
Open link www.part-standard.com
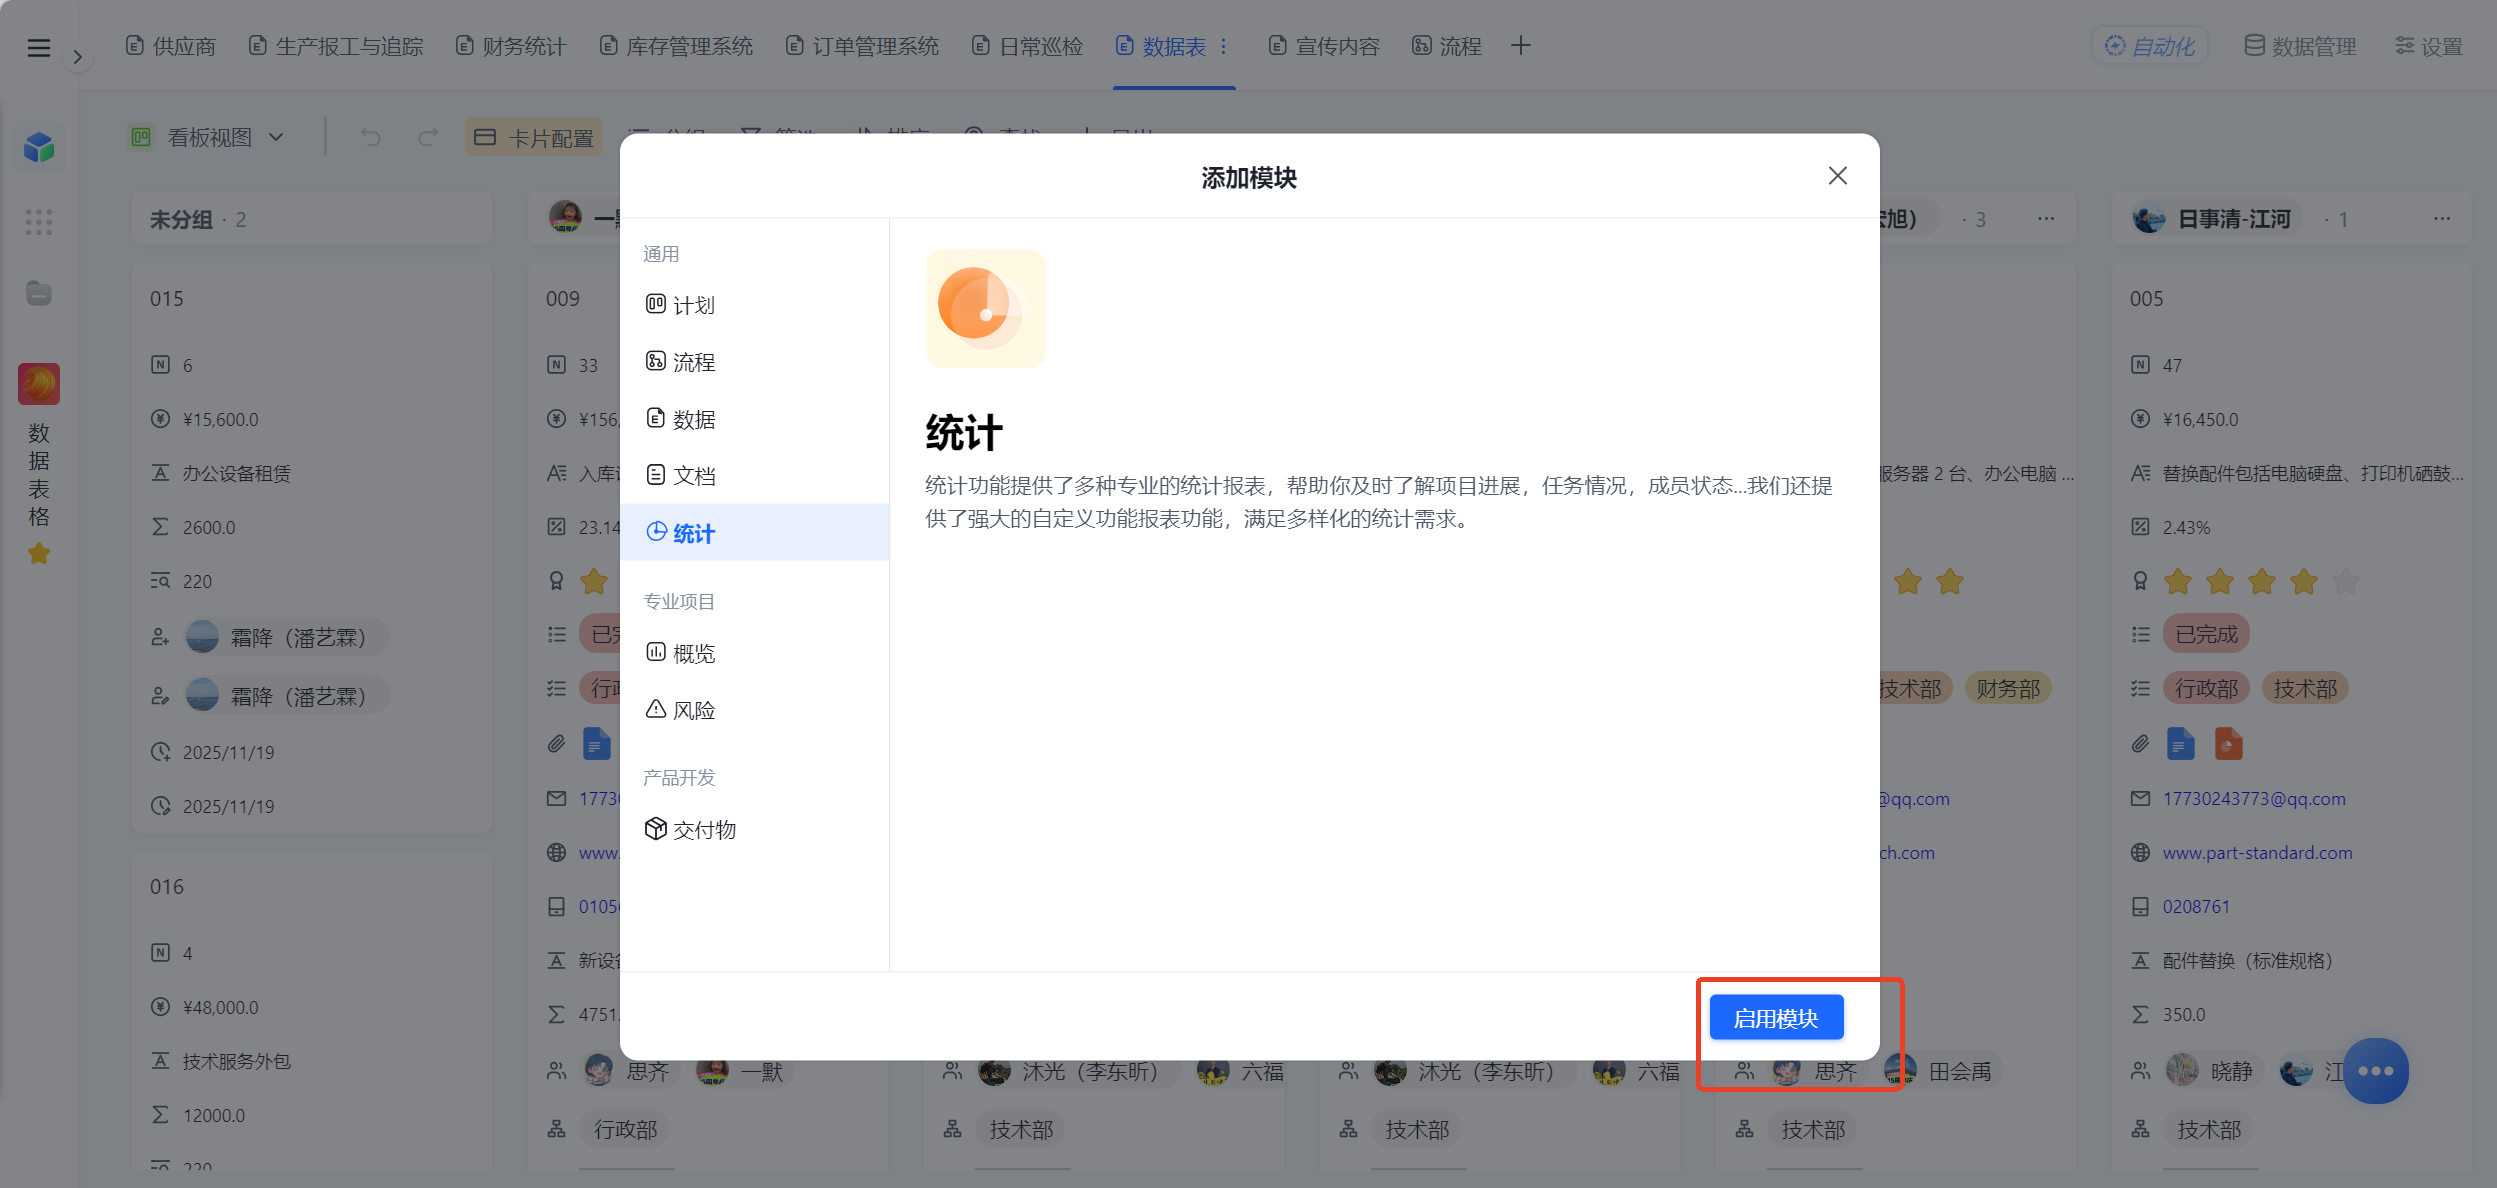click(2257, 853)
